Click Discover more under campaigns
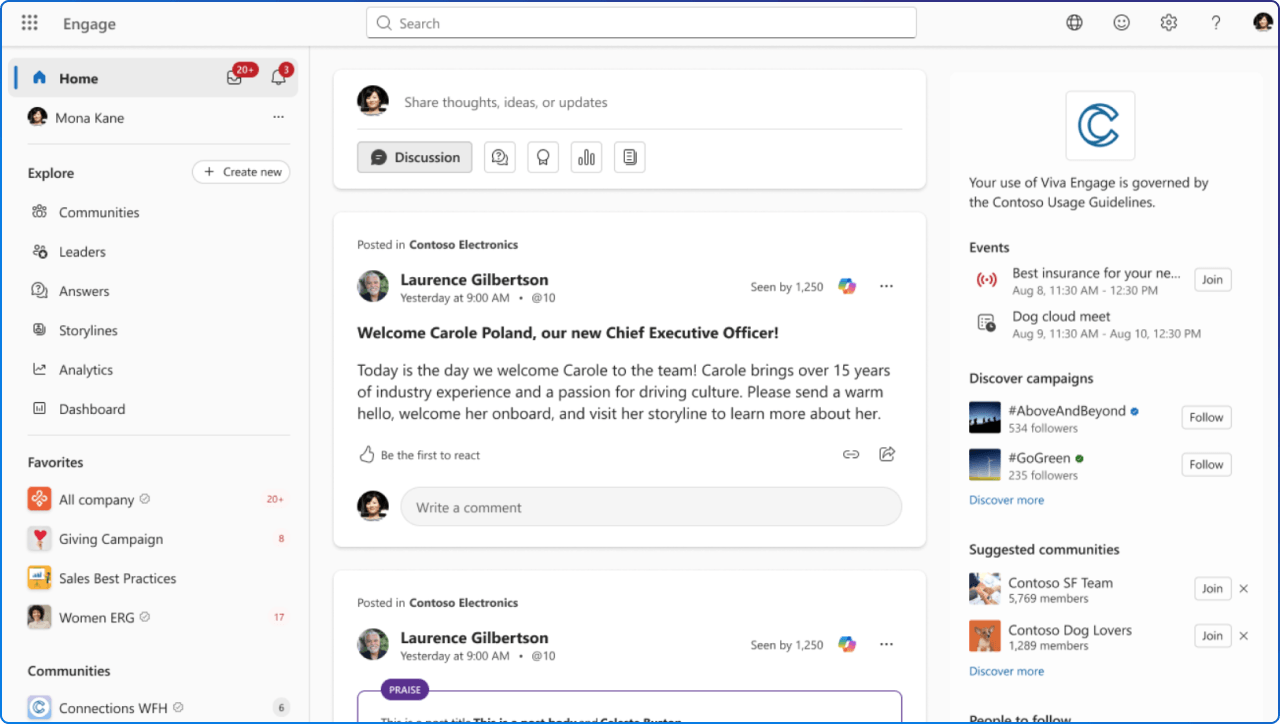The image size is (1280, 724). tap(1006, 500)
